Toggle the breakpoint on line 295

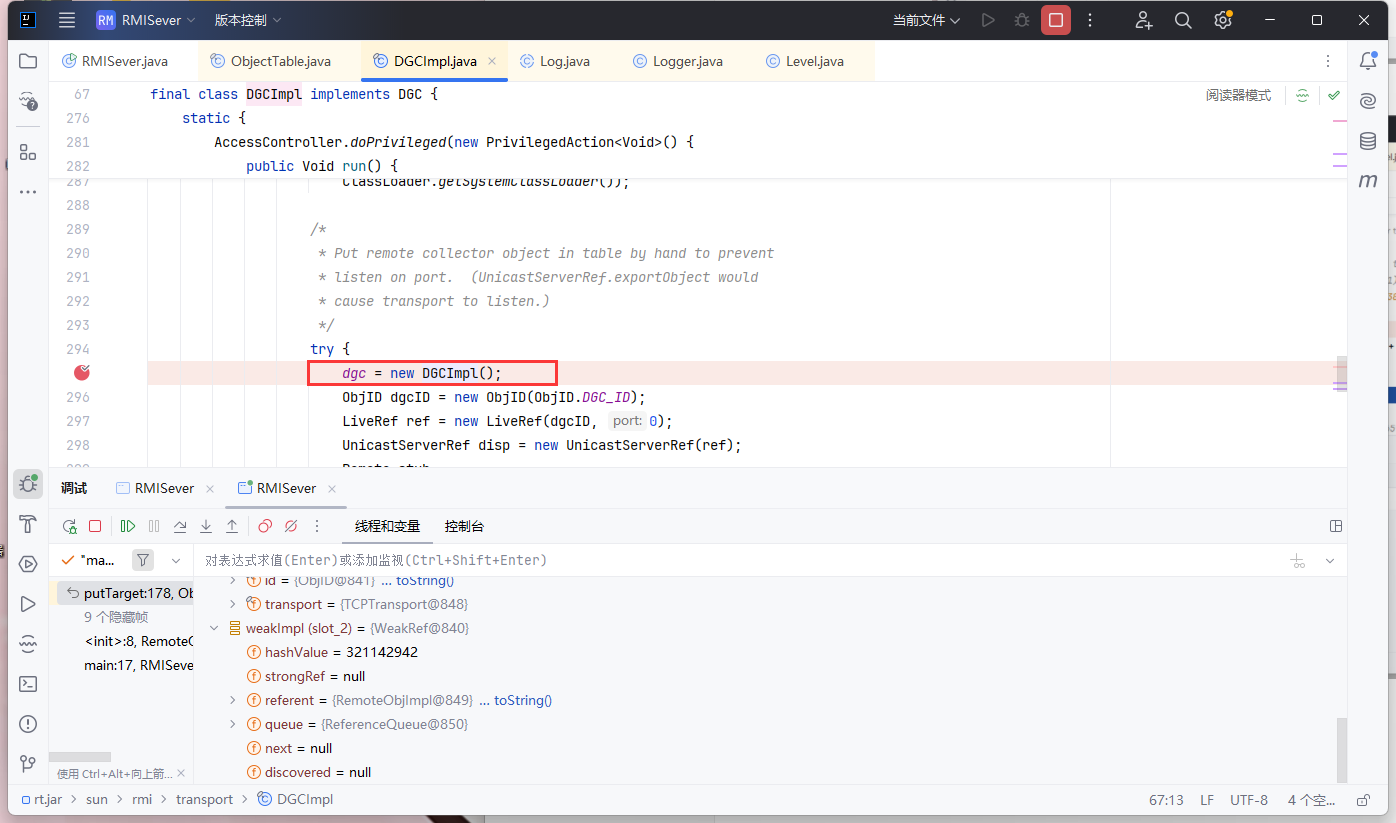(x=83, y=373)
